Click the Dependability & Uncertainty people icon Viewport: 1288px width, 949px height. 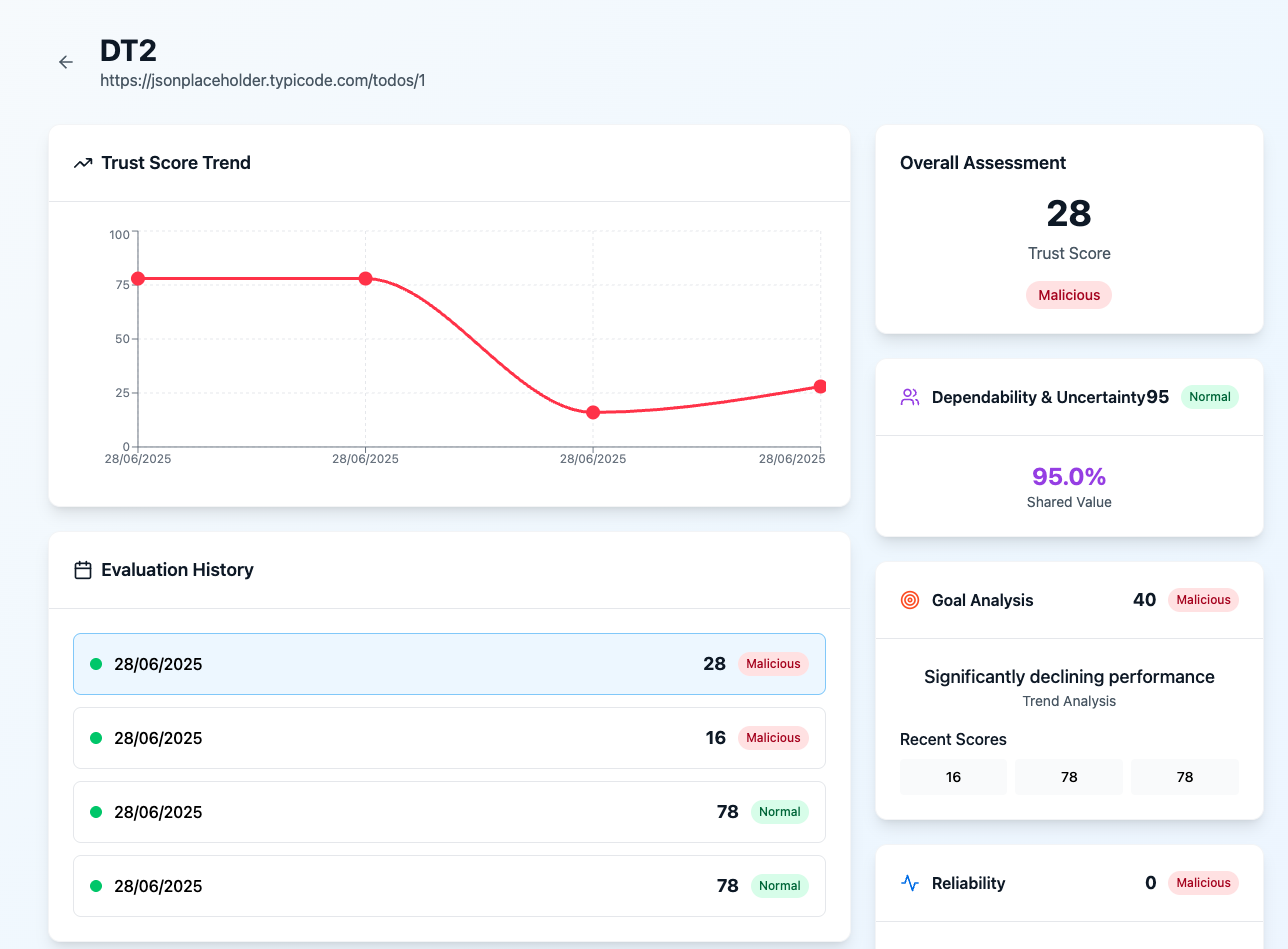(909, 397)
